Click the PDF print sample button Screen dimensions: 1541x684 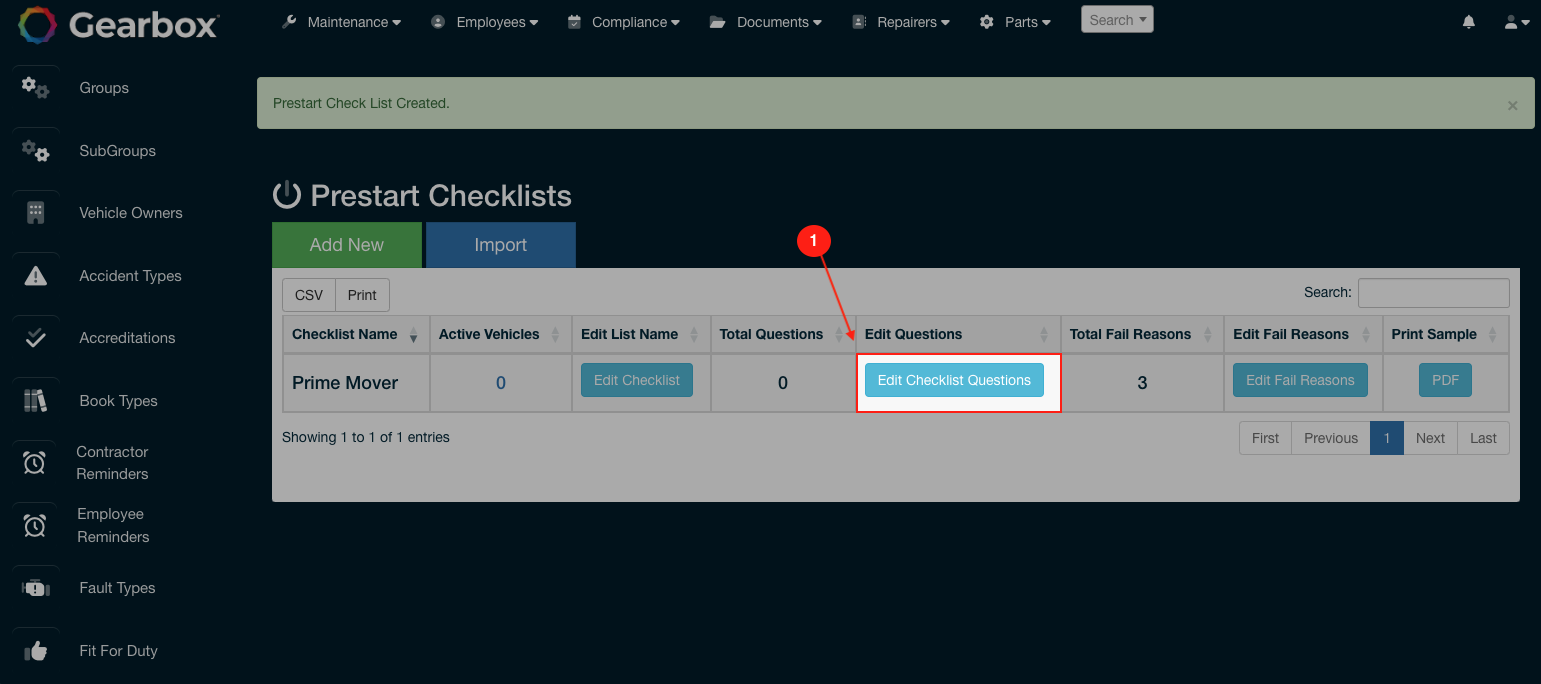tap(1445, 381)
